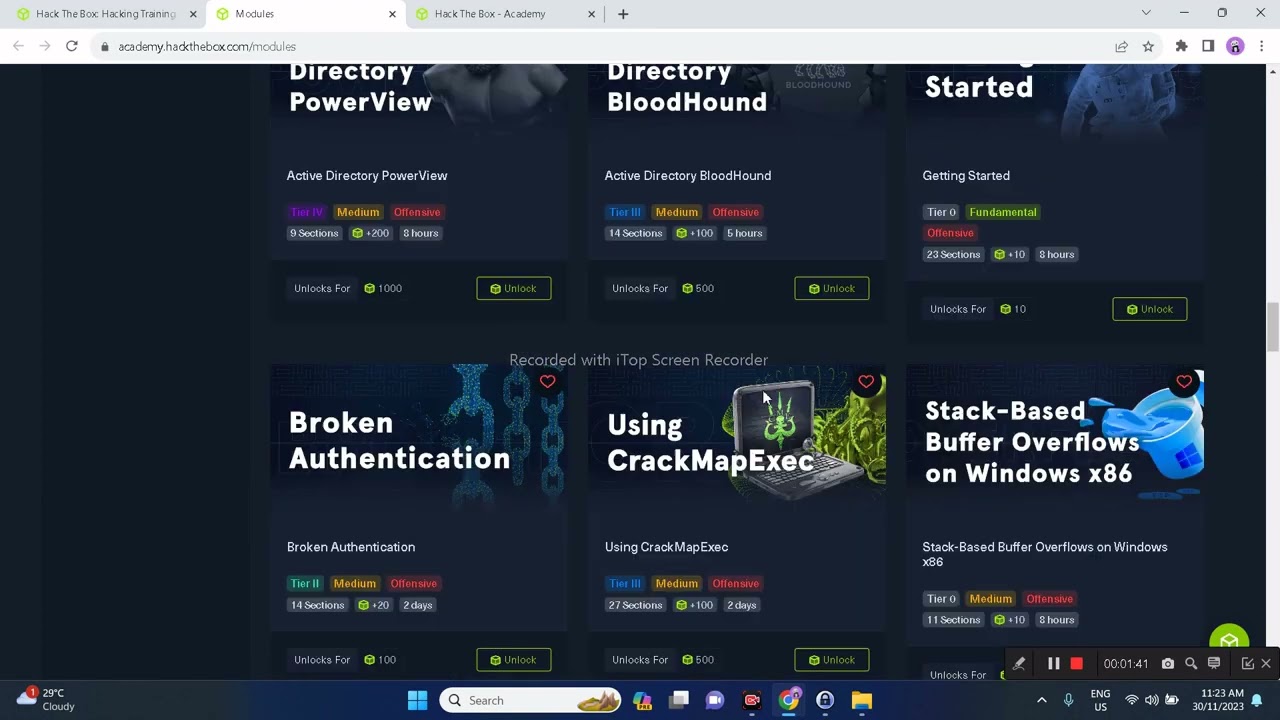The height and width of the screenshot is (720, 1280).
Task: Bookmark this page with the star
Action: point(1148,46)
